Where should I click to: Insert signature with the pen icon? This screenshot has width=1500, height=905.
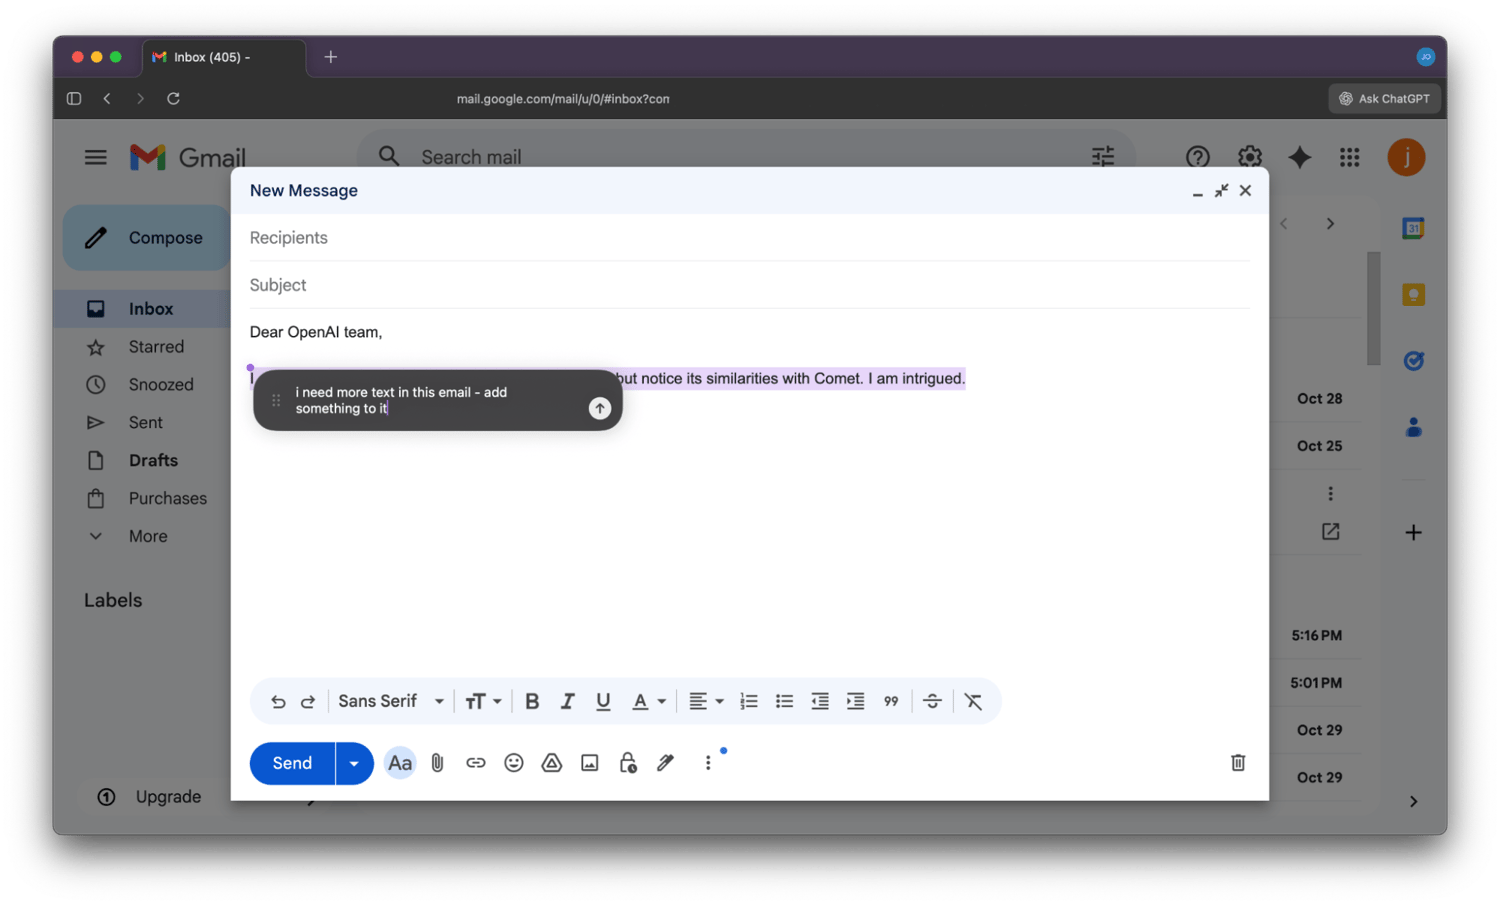point(666,763)
